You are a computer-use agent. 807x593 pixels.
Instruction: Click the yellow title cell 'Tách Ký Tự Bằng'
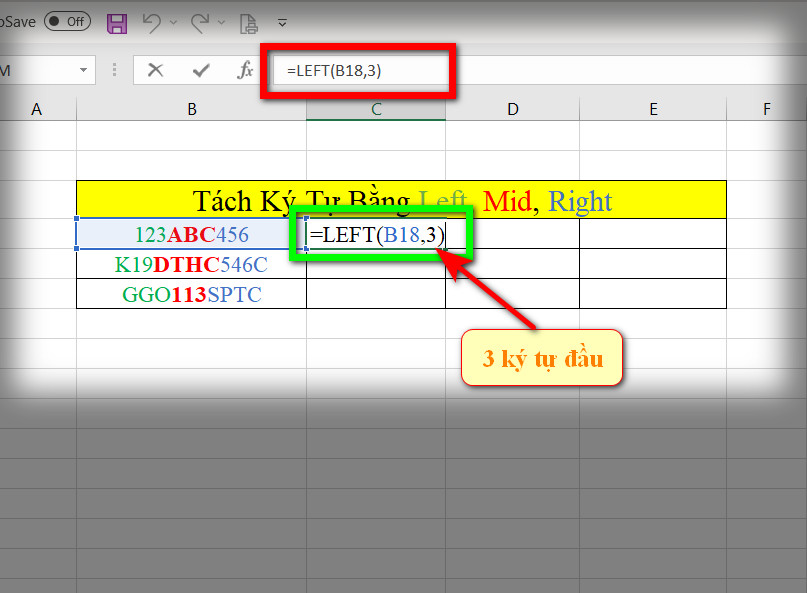(401, 200)
